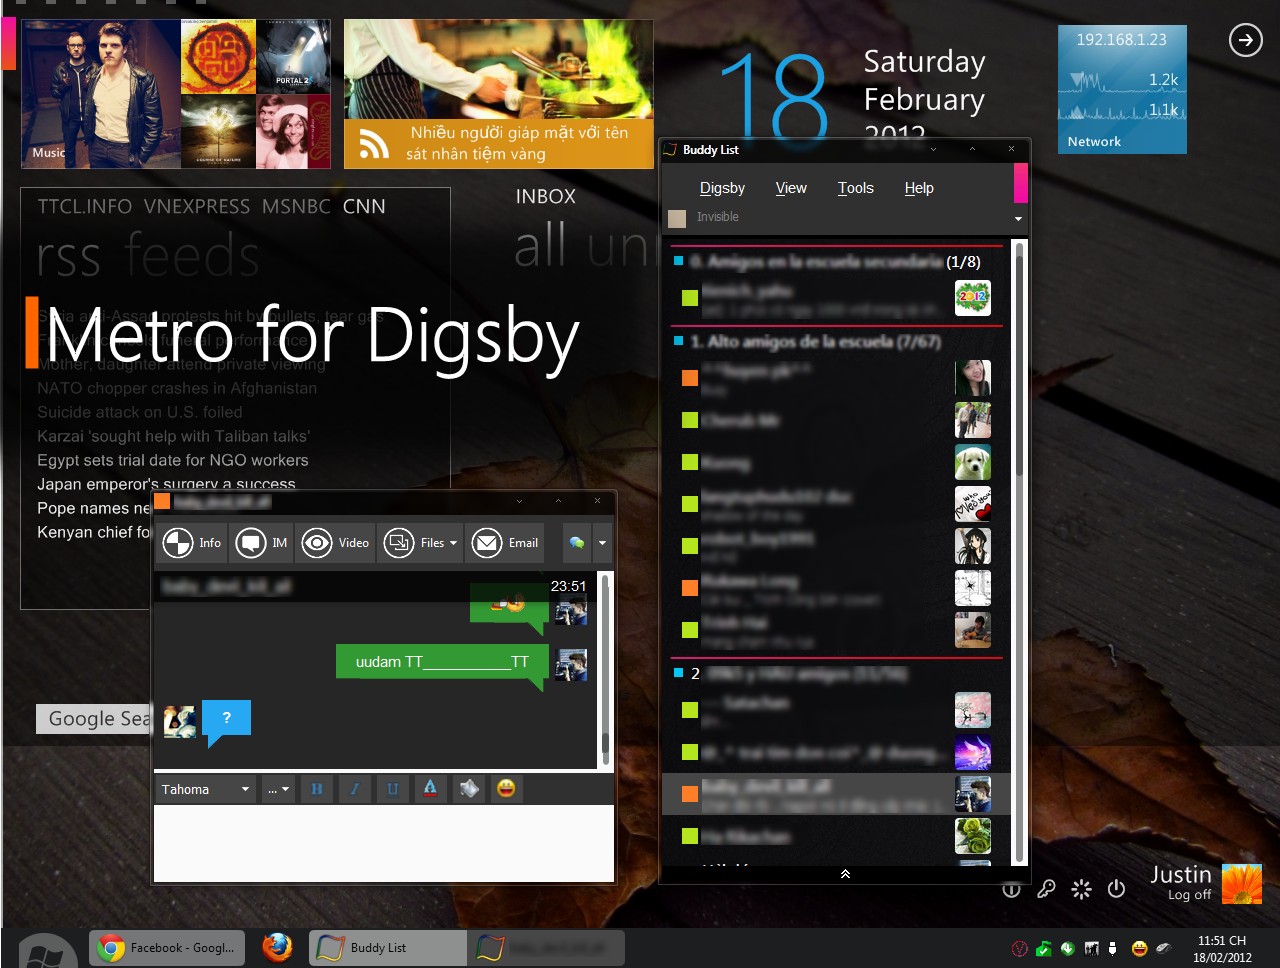Open the View menu
The image size is (1280, 968).
pyautogui.click(x=791, y=188)
